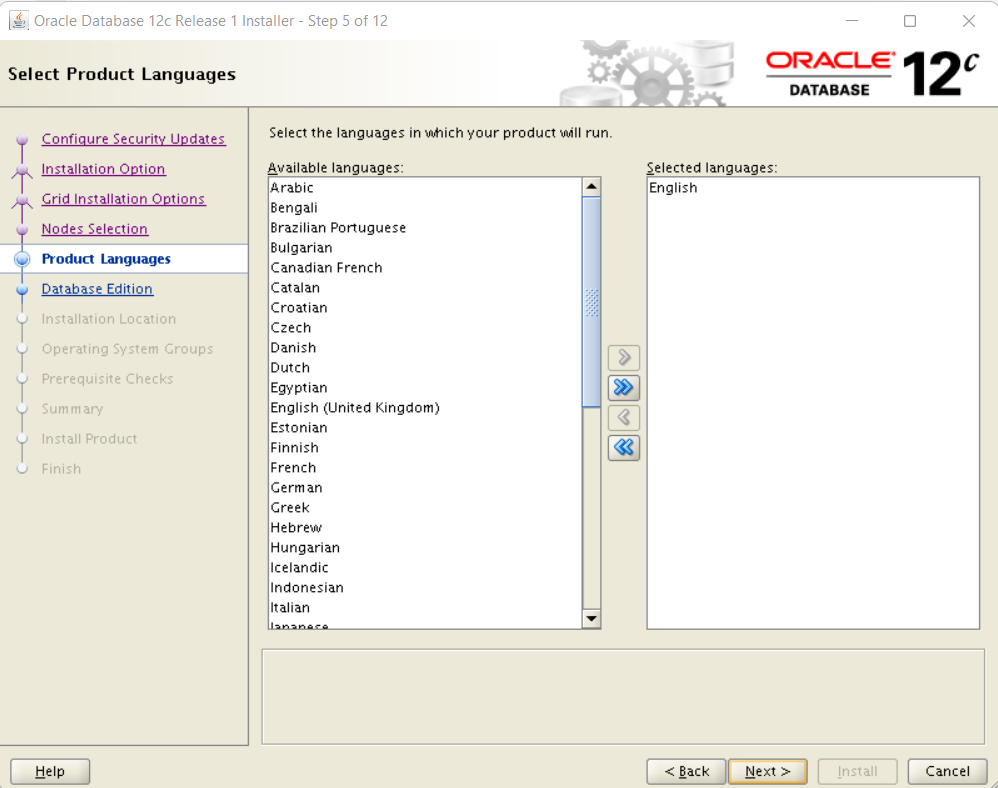
Task: Go to the Database Edition step
Action: coord(97,289)
